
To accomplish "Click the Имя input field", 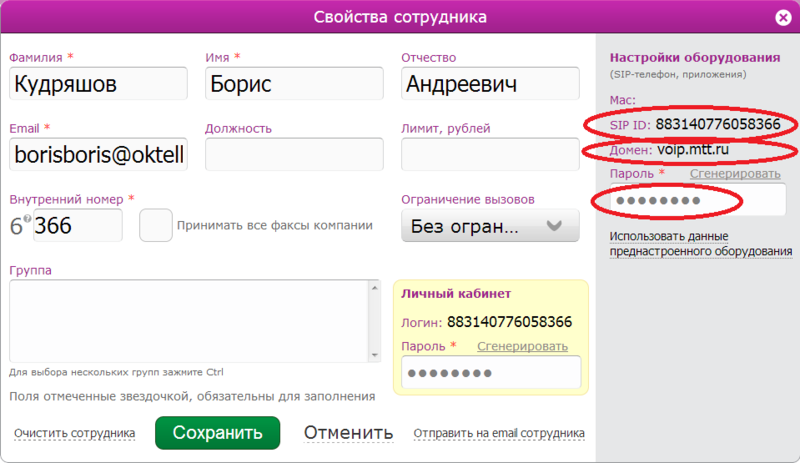I will pyautogui.click(x=294, y=84).
